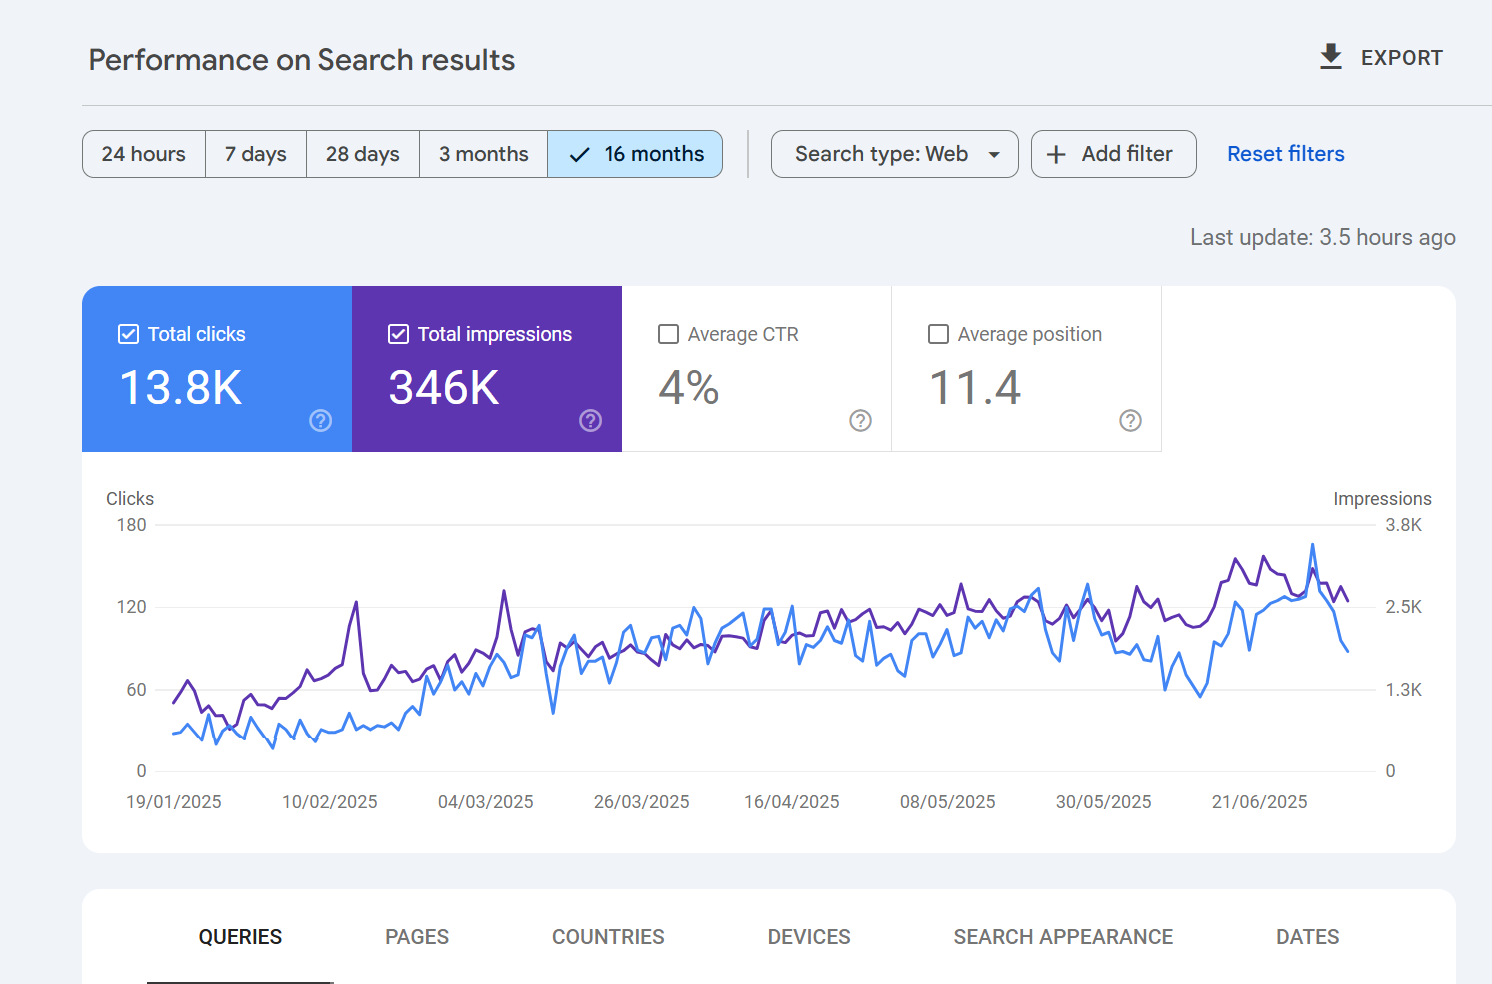Click the 13.8K total clicks value
Screen dimensions: 1492x984
pos(181,388)
